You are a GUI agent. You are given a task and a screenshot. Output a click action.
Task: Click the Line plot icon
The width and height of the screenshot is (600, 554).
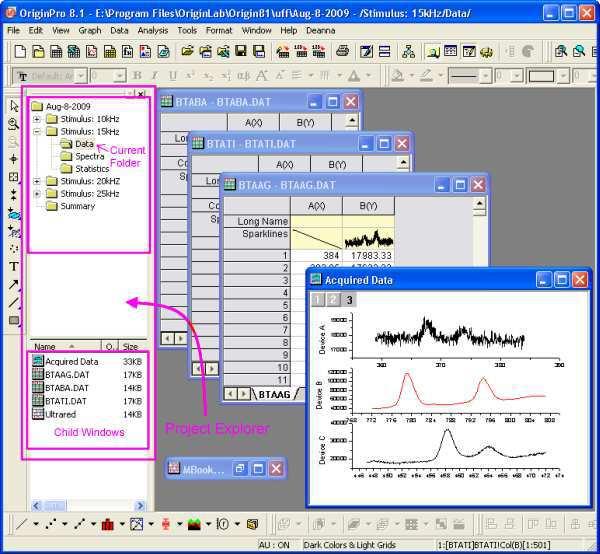[x=21, y=524]
